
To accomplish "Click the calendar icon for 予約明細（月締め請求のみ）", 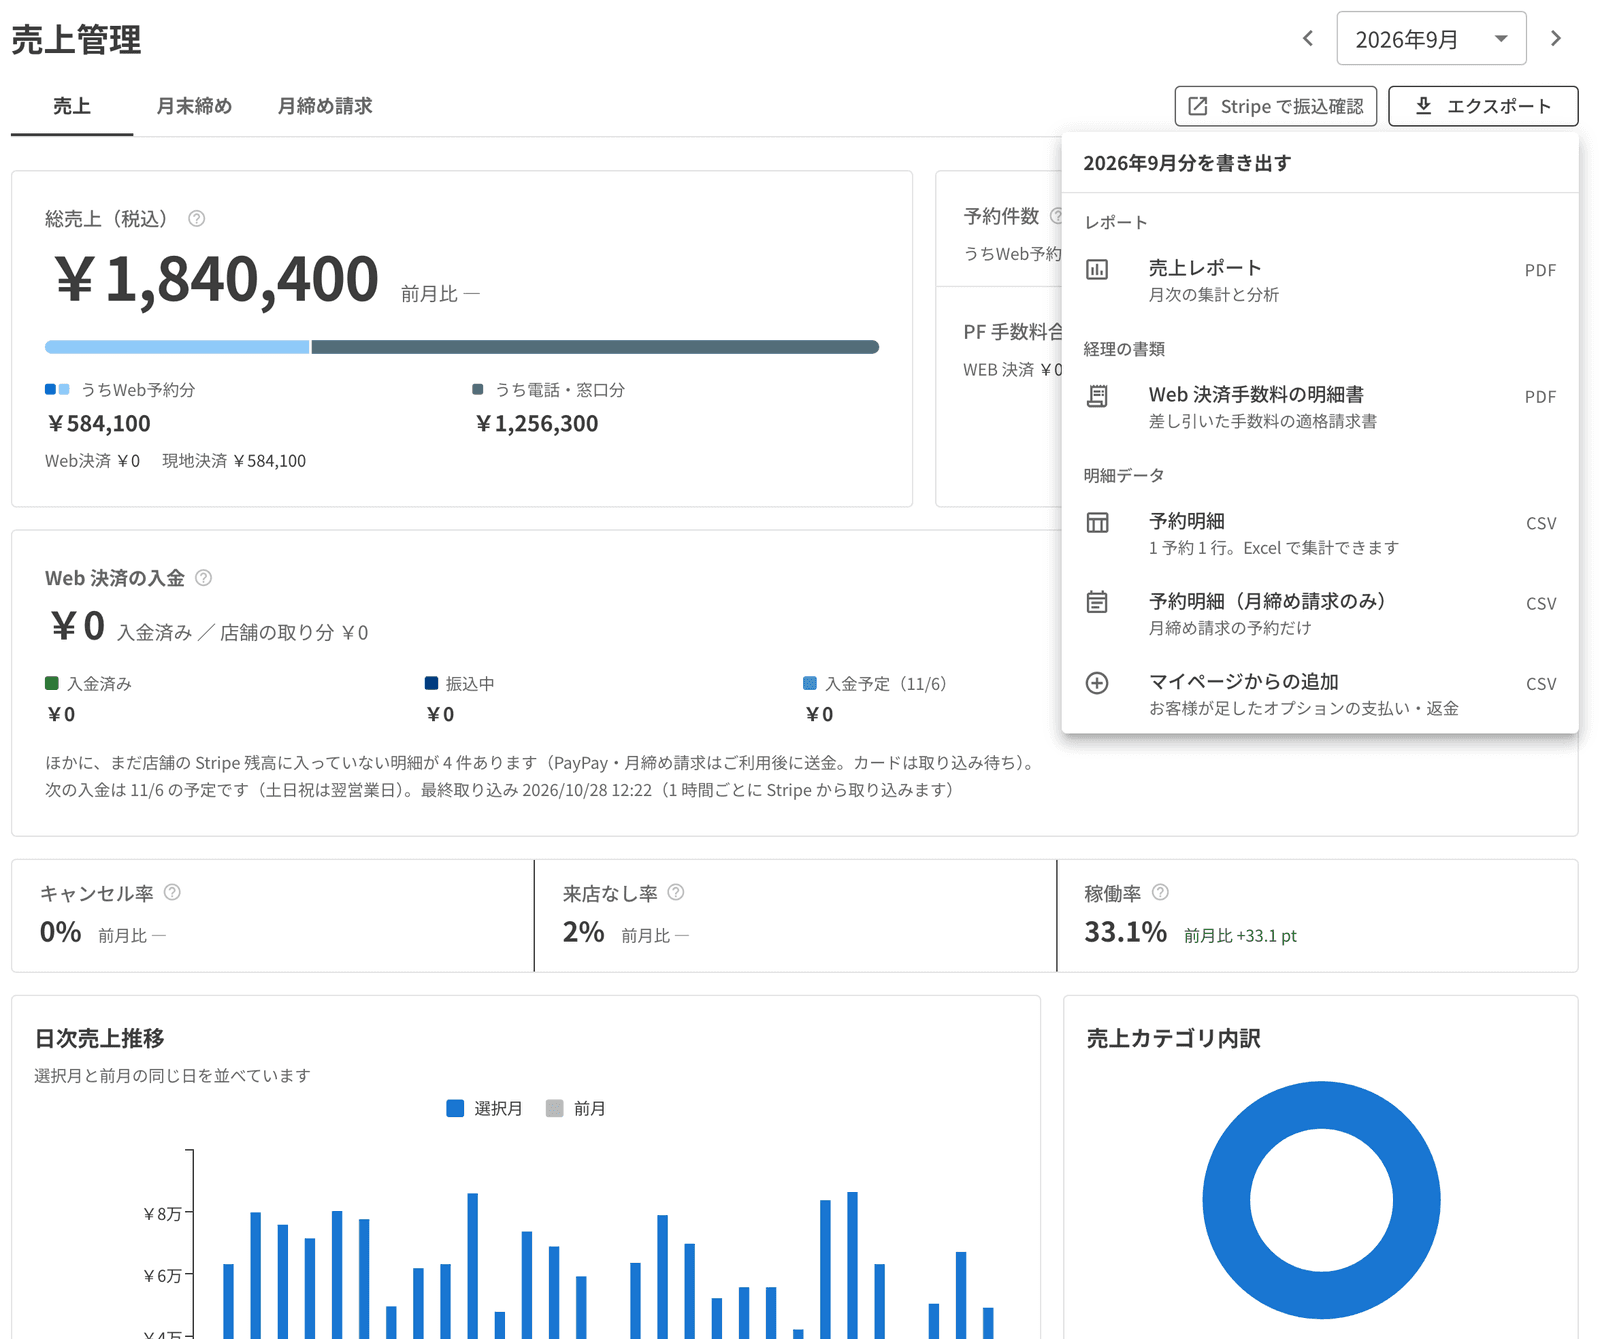I will (1097, 602).
